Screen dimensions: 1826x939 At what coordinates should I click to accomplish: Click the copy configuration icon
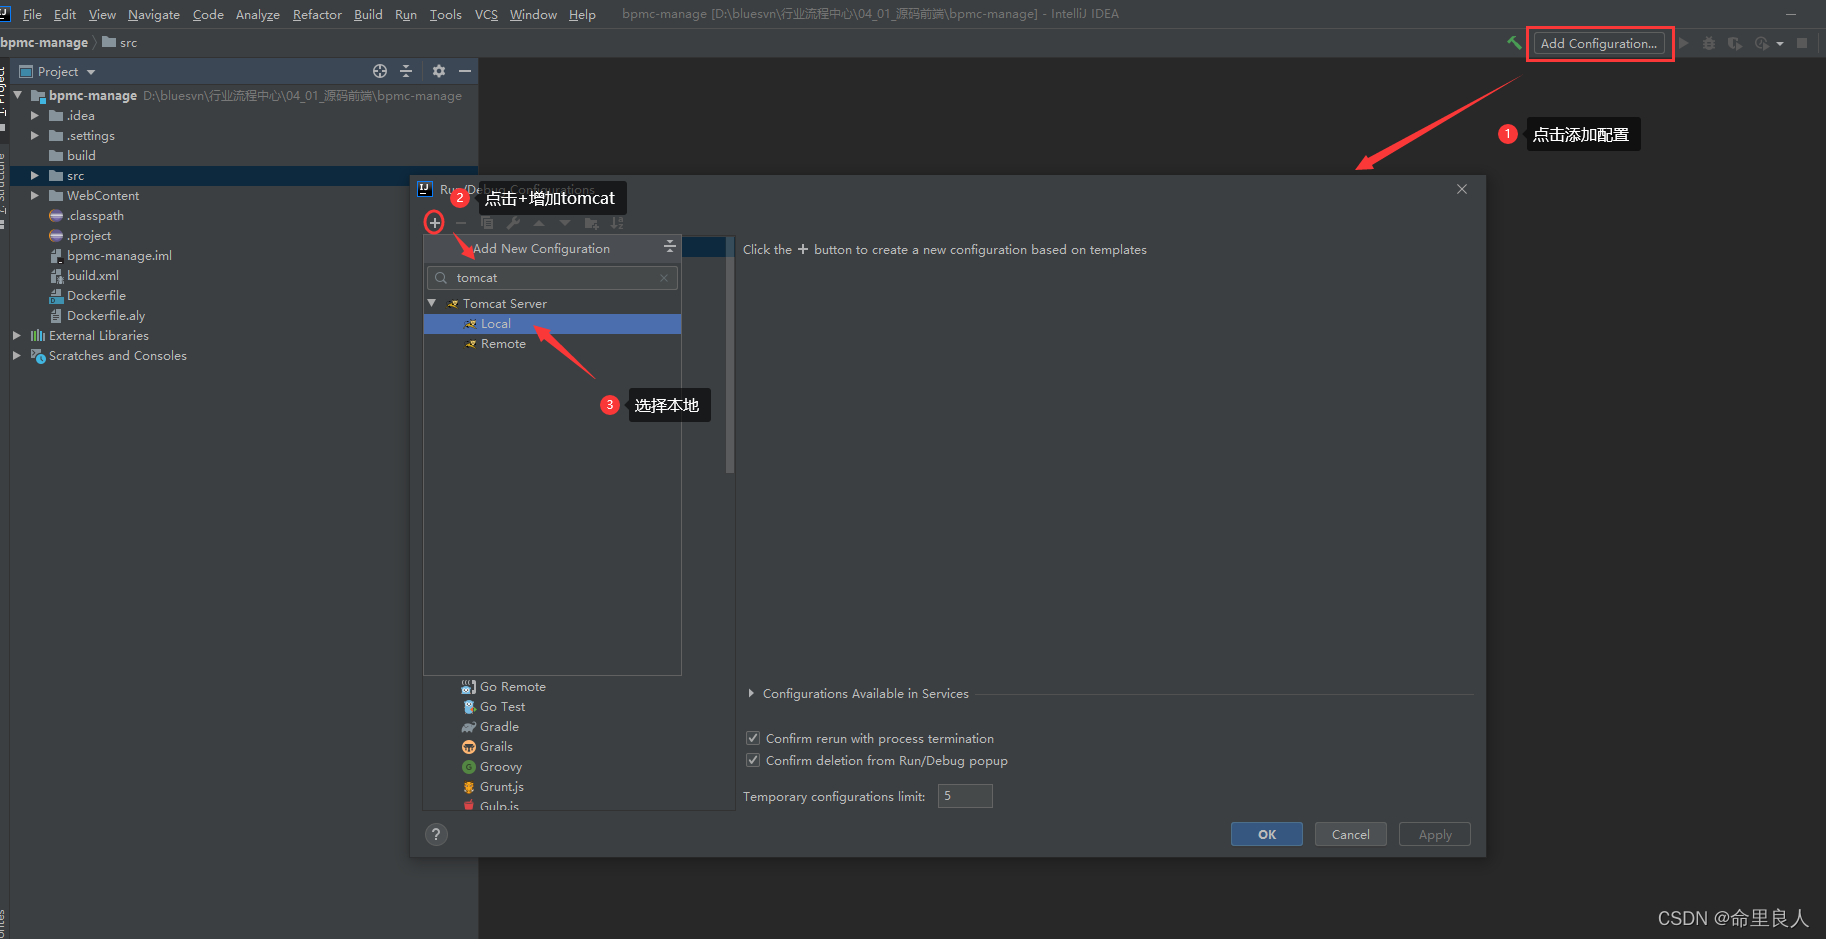coord(487,223)
